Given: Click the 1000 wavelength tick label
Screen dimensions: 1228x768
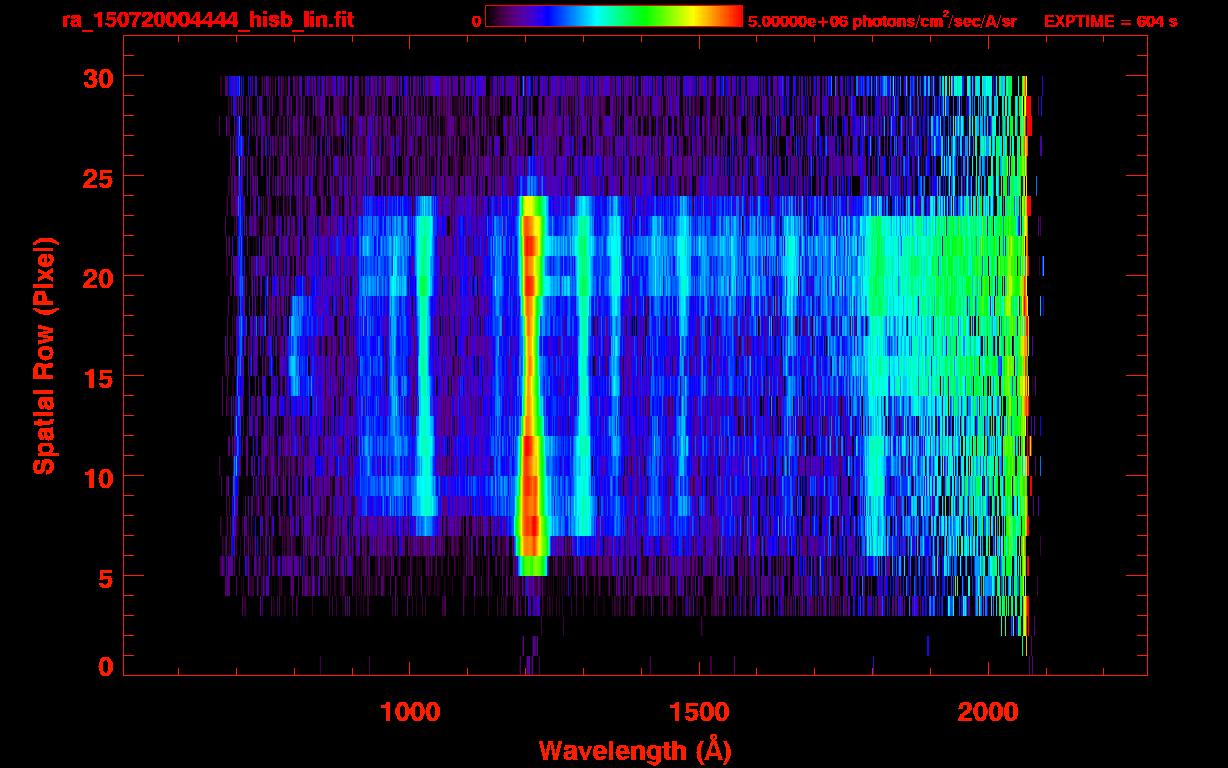Looking at the screenshot, I should pyautogui.click(x=410, y=712).
